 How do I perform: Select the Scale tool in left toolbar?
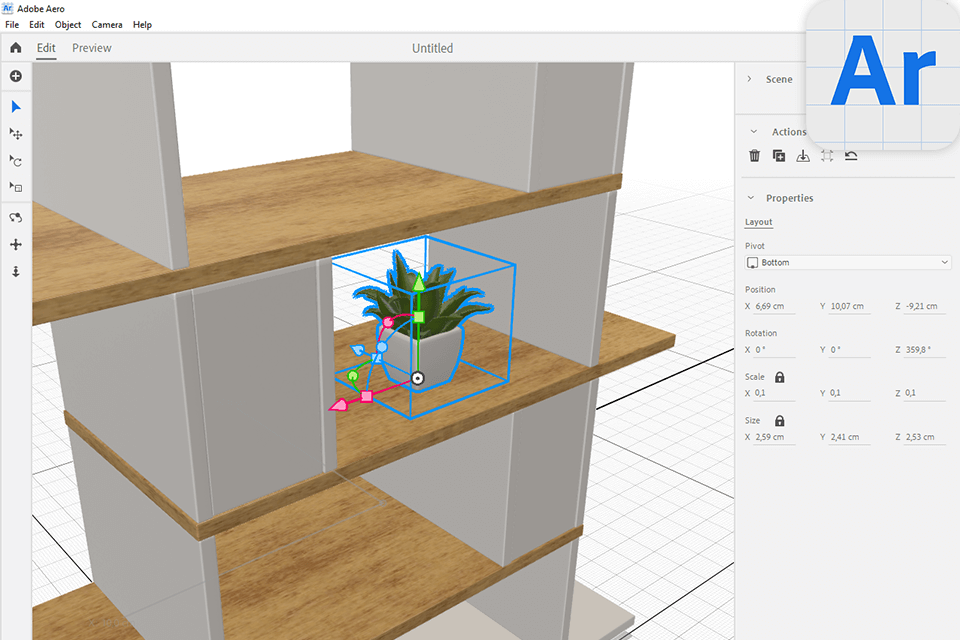pyautogui.click(x=15, y=188)
